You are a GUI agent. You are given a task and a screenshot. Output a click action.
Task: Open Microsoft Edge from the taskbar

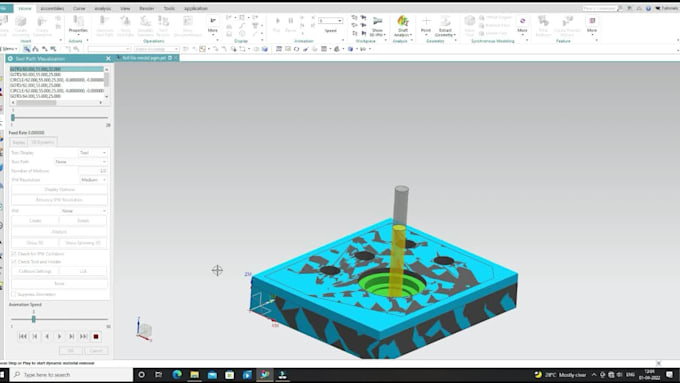point(177,374)
